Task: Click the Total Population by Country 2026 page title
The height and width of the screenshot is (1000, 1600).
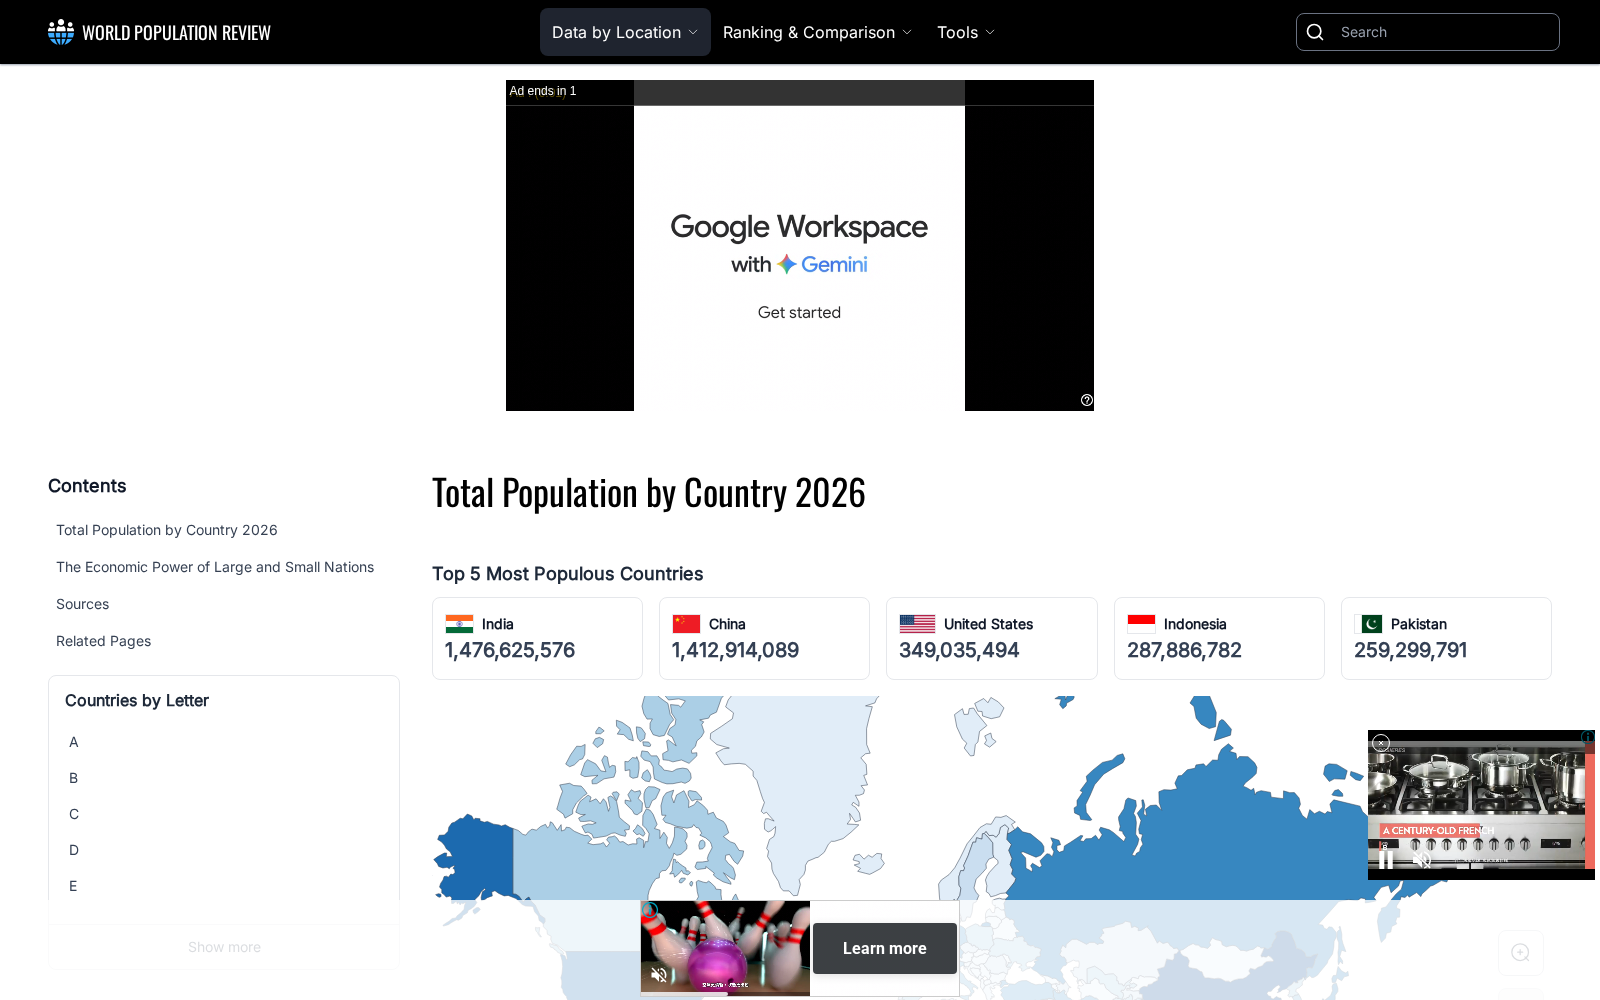Action: [x=649, y=493]
